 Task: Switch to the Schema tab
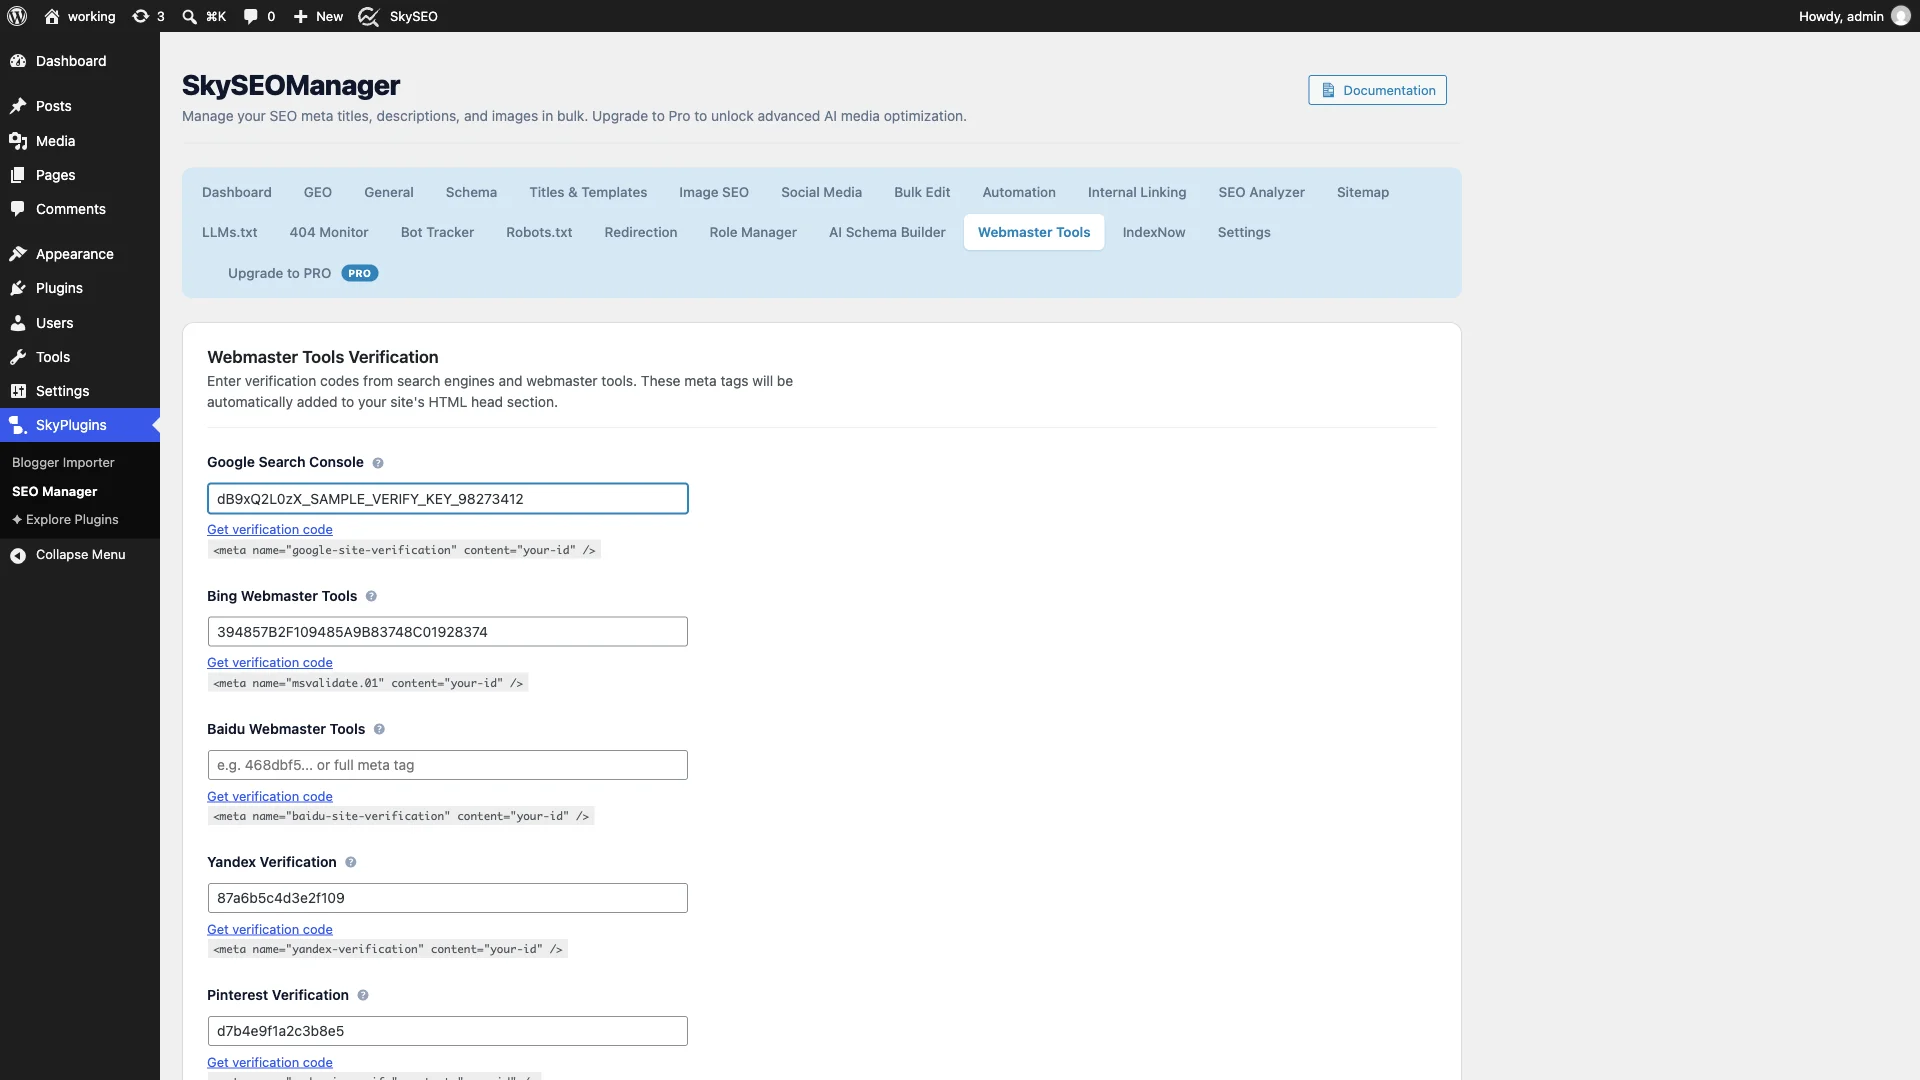(471, 192)
